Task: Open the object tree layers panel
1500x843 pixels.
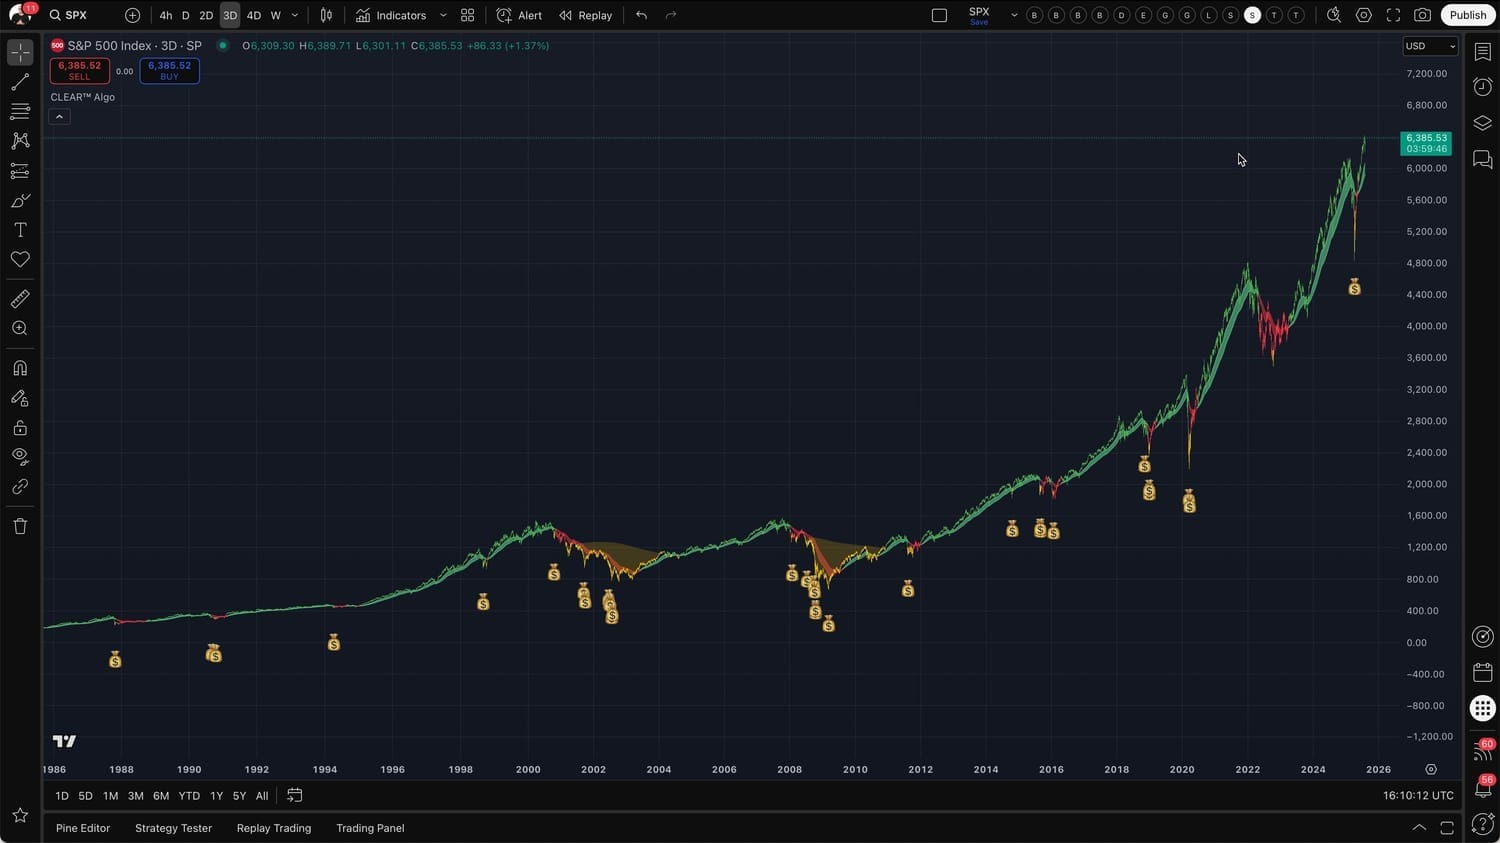Action: (x=1483, y=124)
